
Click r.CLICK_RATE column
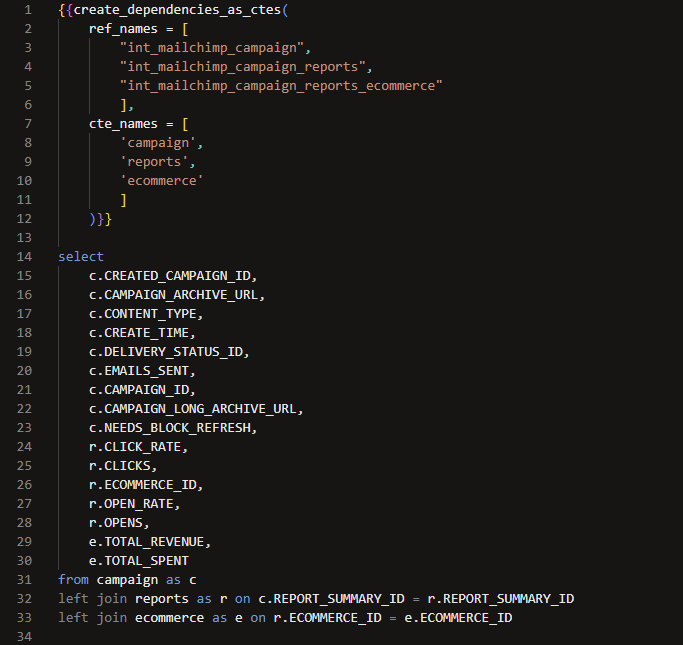[135, 447]
